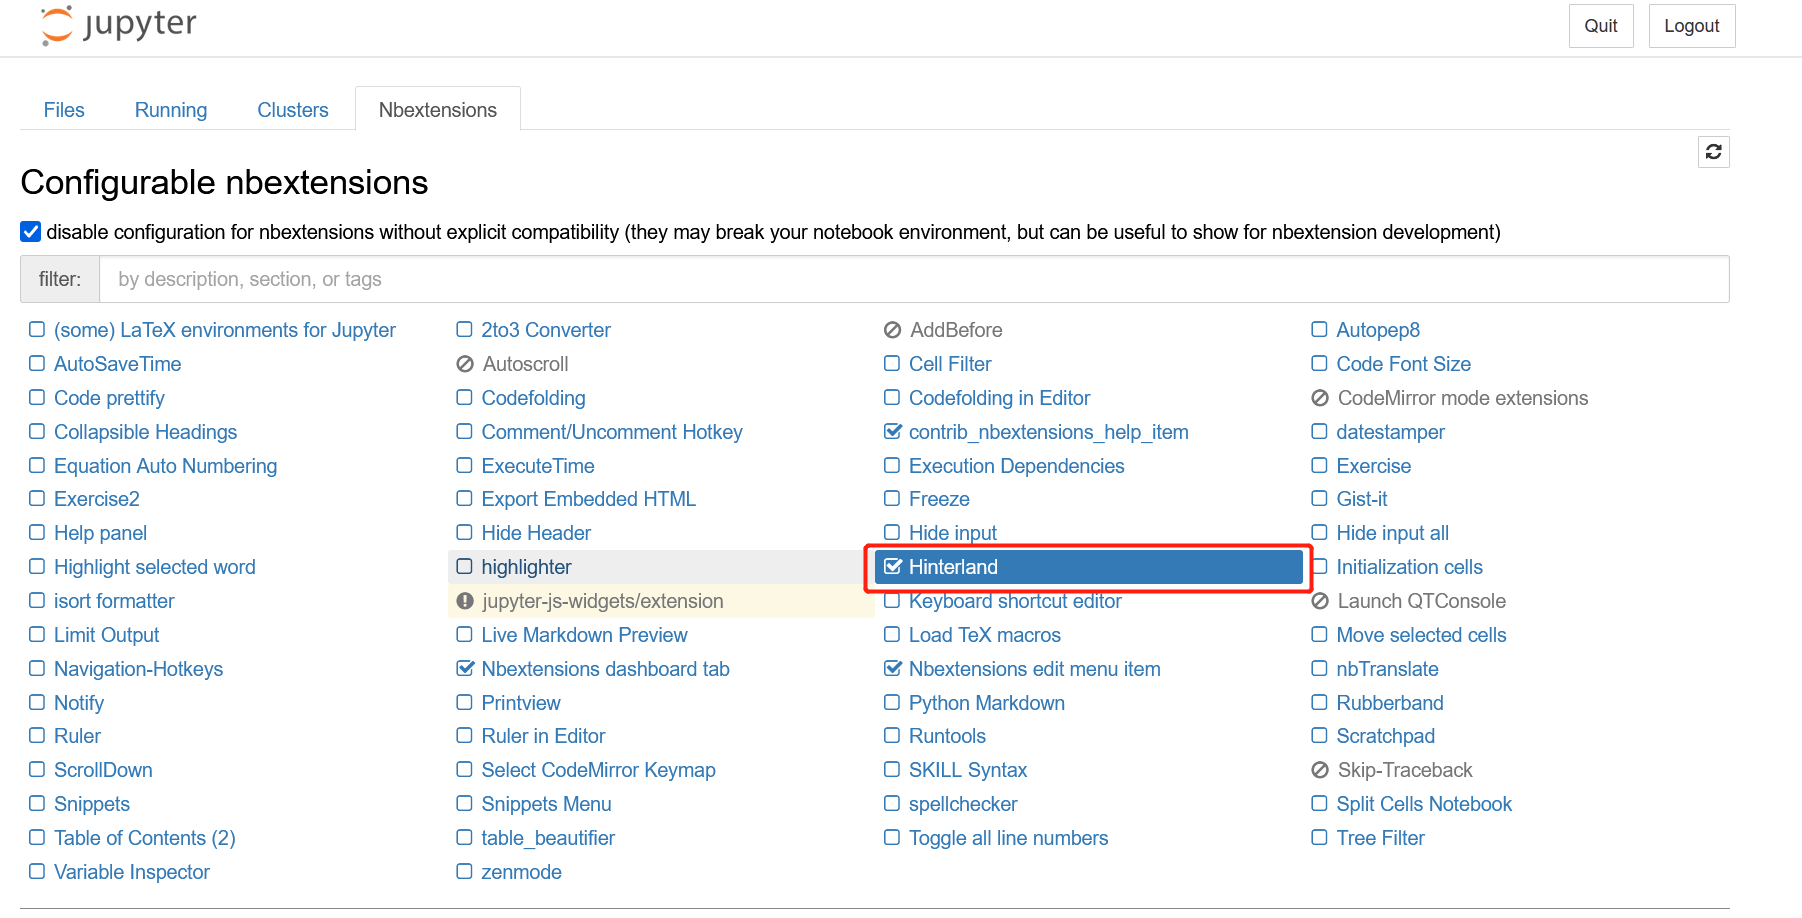The height and width of the screenshot is (918, 1802).
Task: Select the 2to3 Converter extension
Action: coord(546,330)
